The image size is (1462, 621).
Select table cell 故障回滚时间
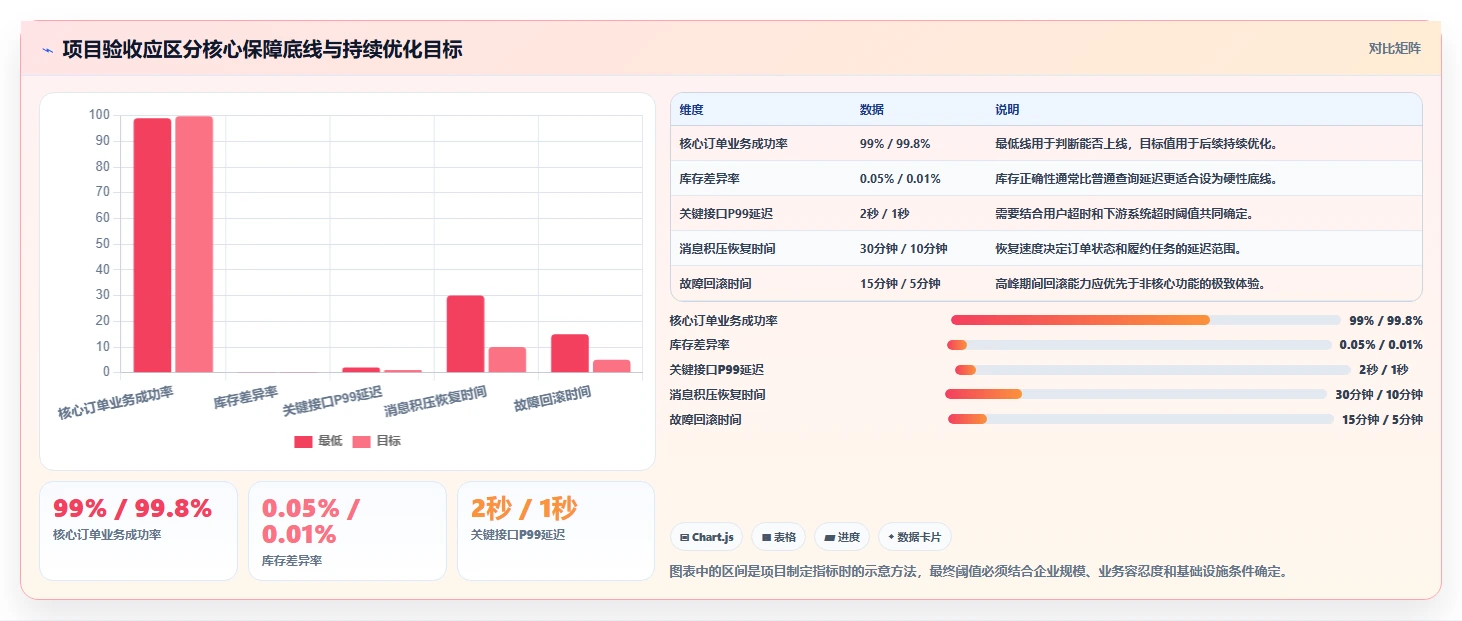(715, 284)
